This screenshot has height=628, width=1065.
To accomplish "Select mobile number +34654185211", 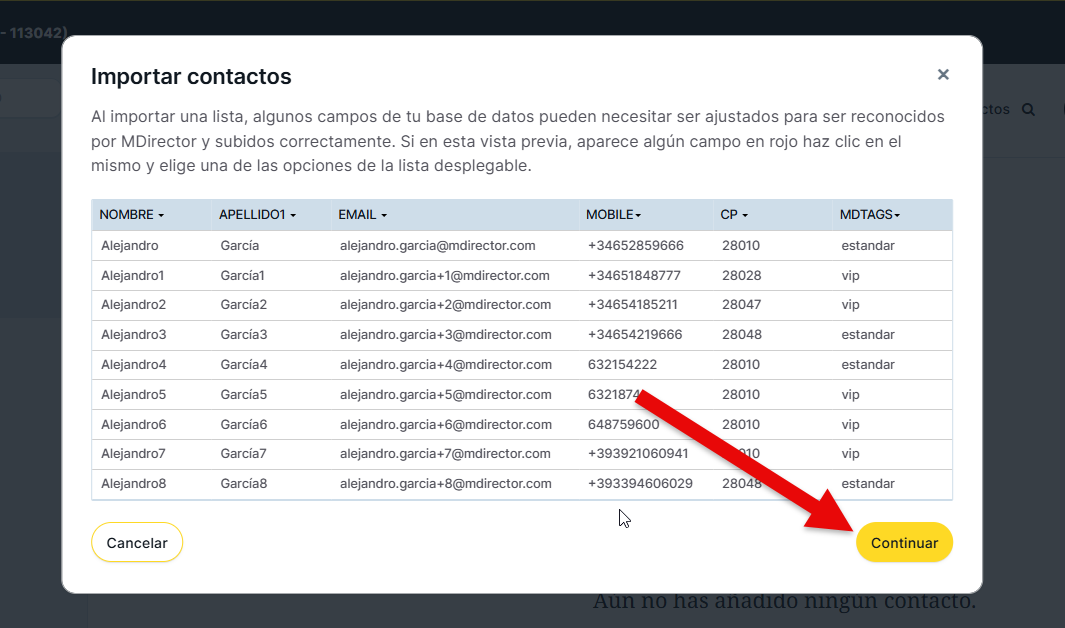I will [632, 305].
